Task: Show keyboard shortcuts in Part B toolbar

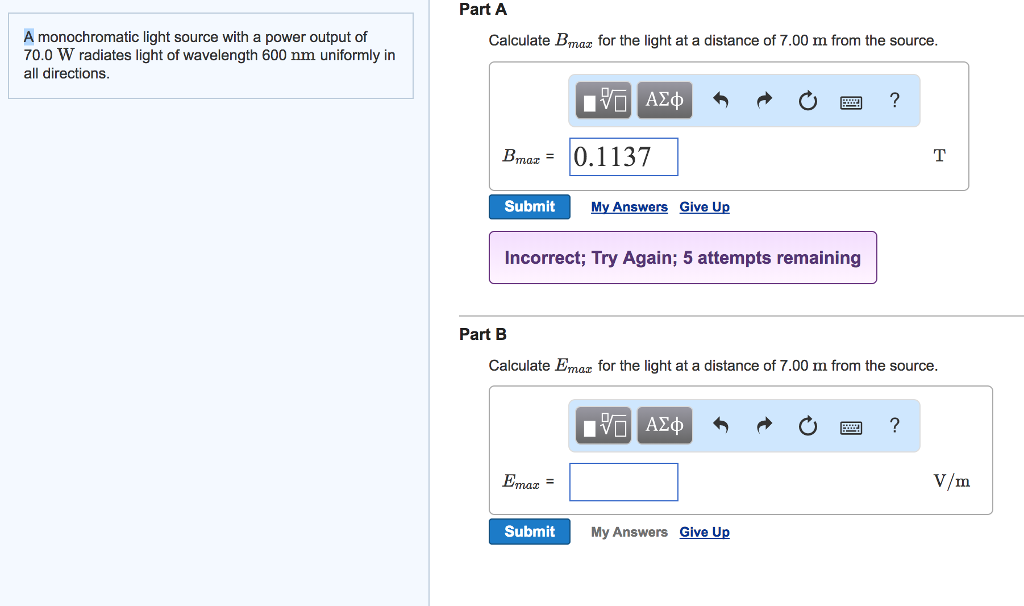Action: [851, 427]
